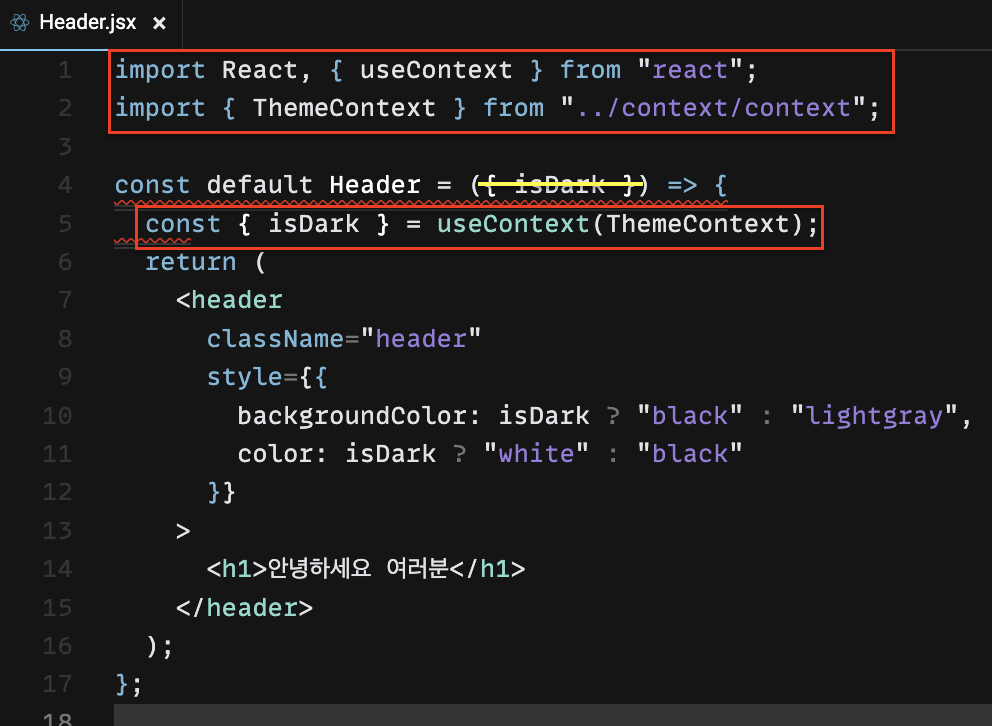This screenshot has width=992, height=726.
Task: Click the "useContext" import on line 1
Action: pyautogui.click(x=436, y=70)
